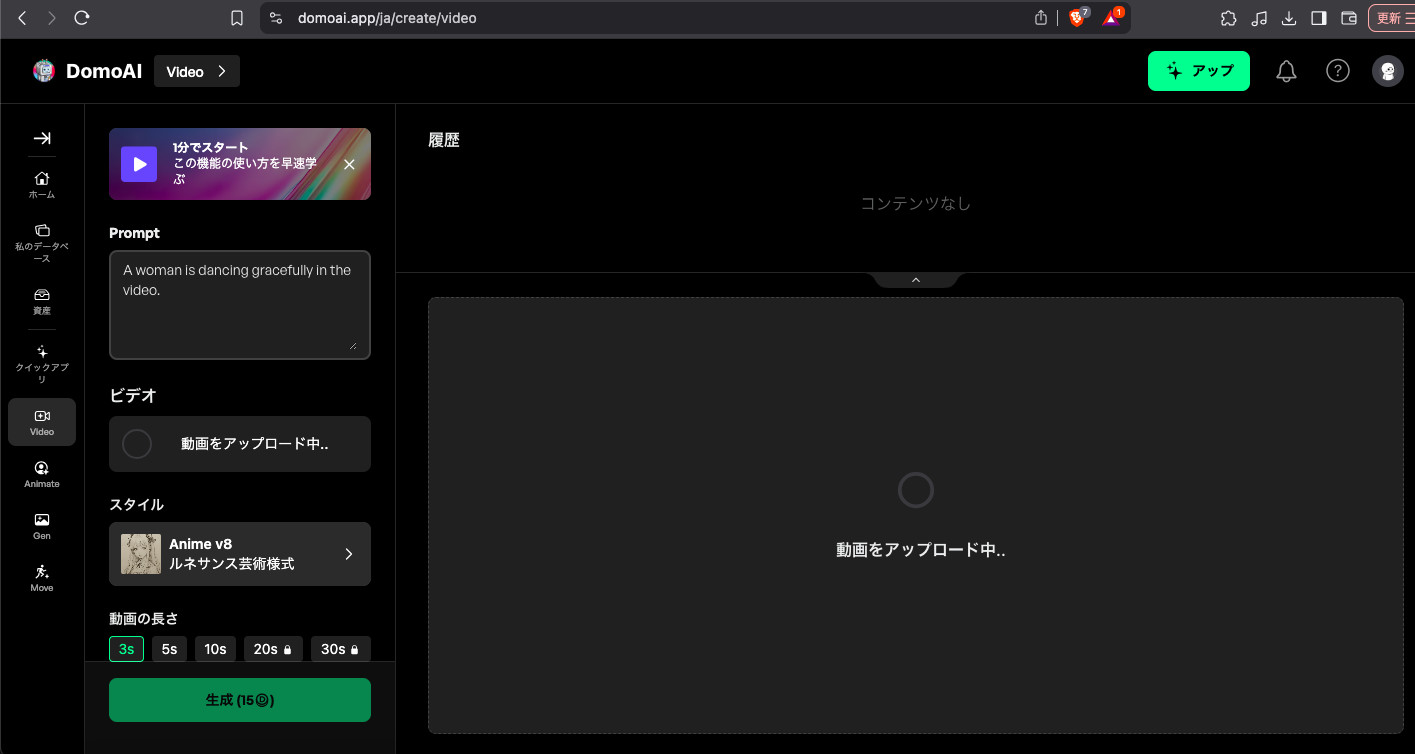Open 資産 assets section
Image resolution: width=1415 pixels, height=754 pixels.
[42, 302]
